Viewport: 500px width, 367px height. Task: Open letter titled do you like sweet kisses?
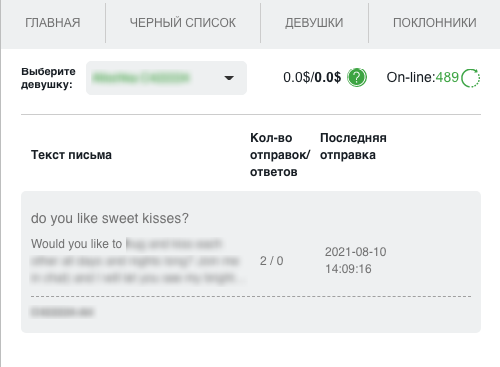pyautogui.click(x=110, y=218)
